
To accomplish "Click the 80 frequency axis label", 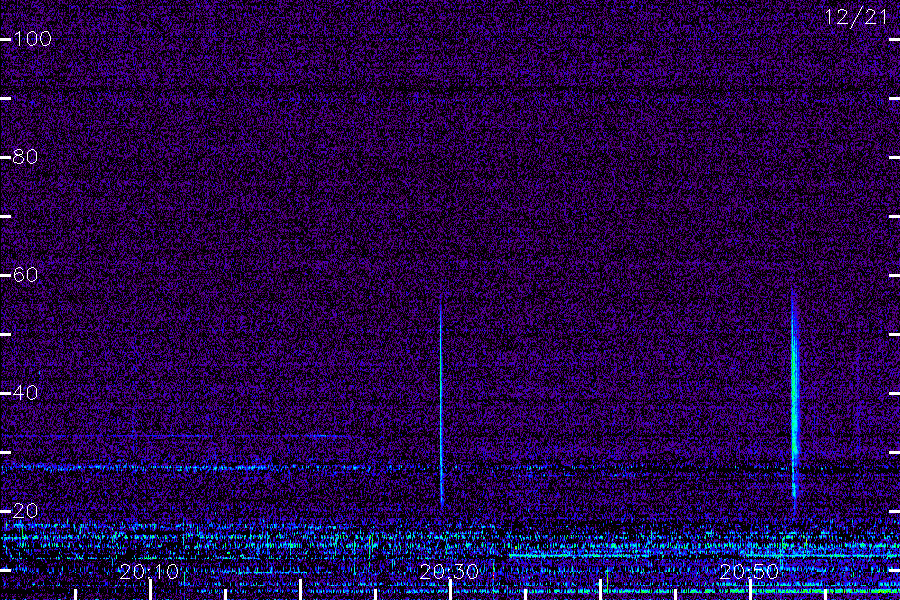I will pyautogui.click(x=25, y=157).
